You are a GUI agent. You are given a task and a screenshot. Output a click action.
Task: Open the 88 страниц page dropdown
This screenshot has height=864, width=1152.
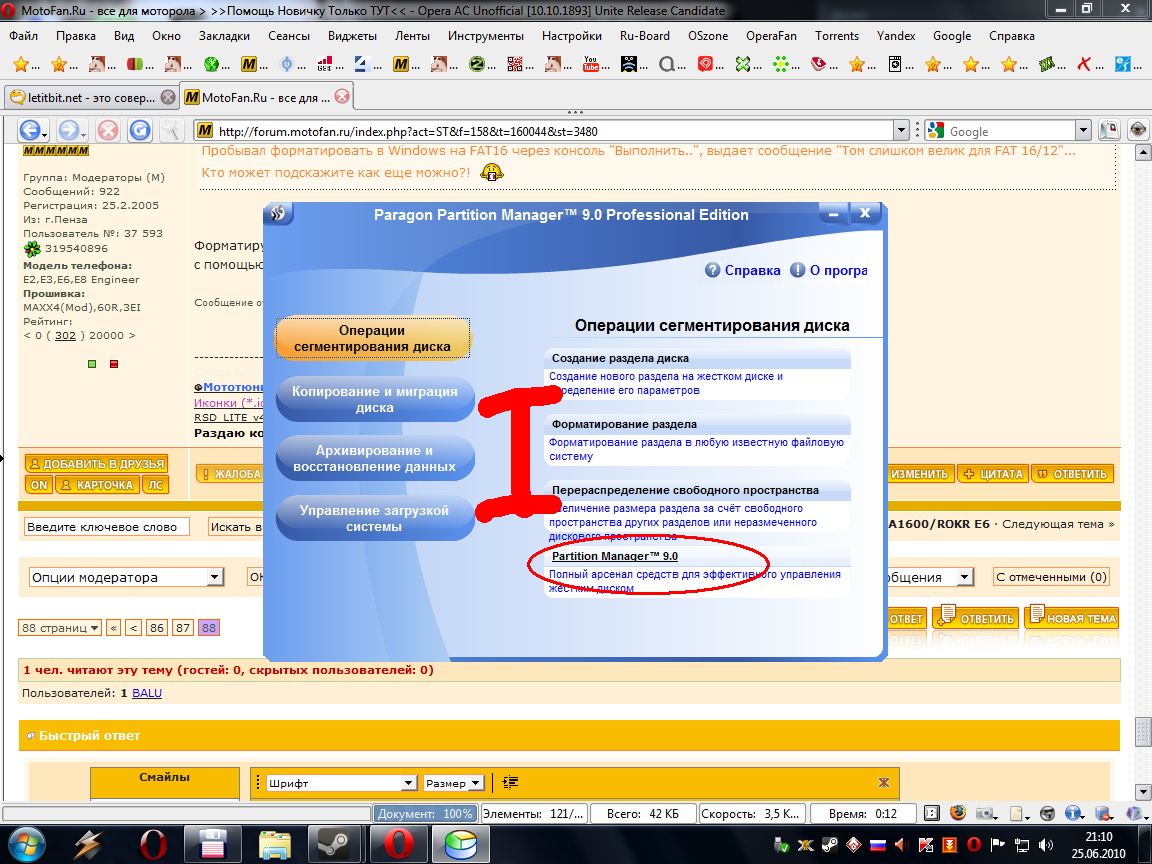click(60, 627)
